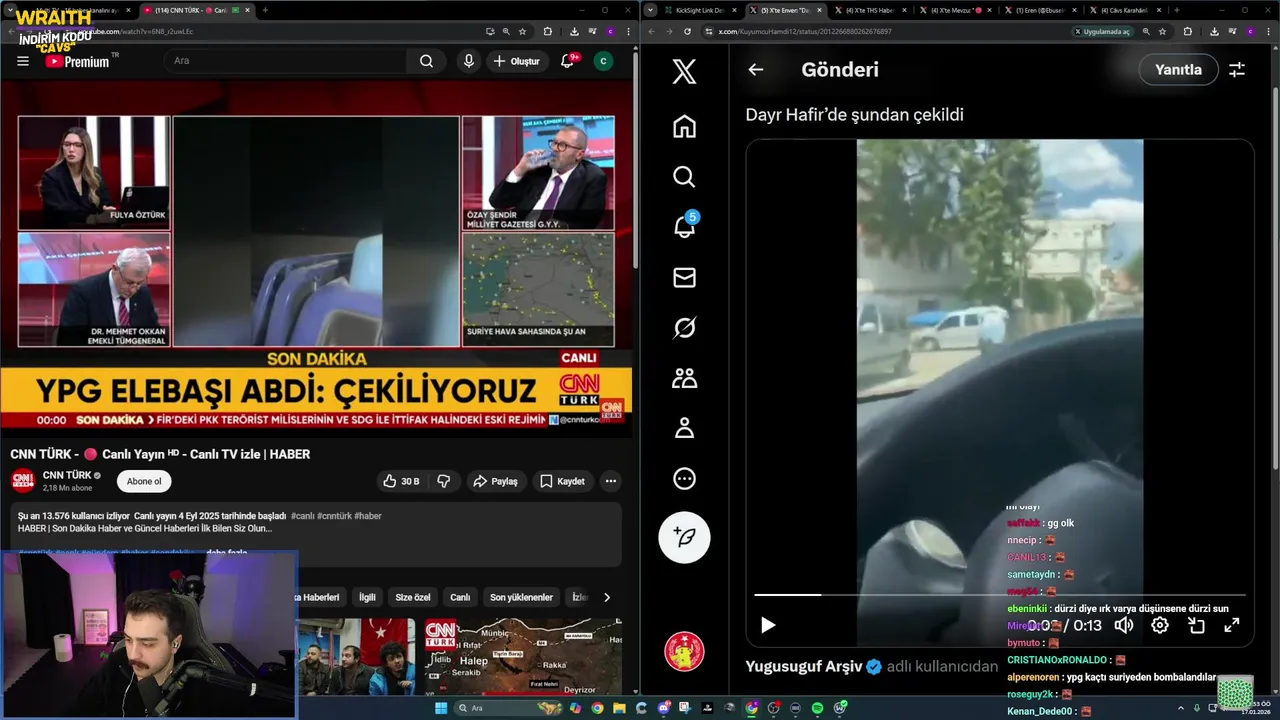
Task: Start YouTube voice search with microphone
Action: pos(468,61)
